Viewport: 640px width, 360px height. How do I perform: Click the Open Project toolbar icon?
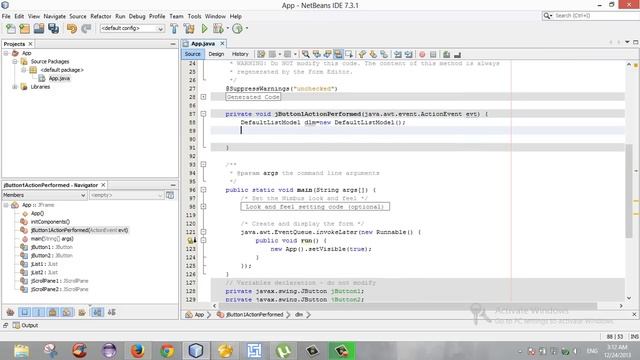tap(39, 29)
